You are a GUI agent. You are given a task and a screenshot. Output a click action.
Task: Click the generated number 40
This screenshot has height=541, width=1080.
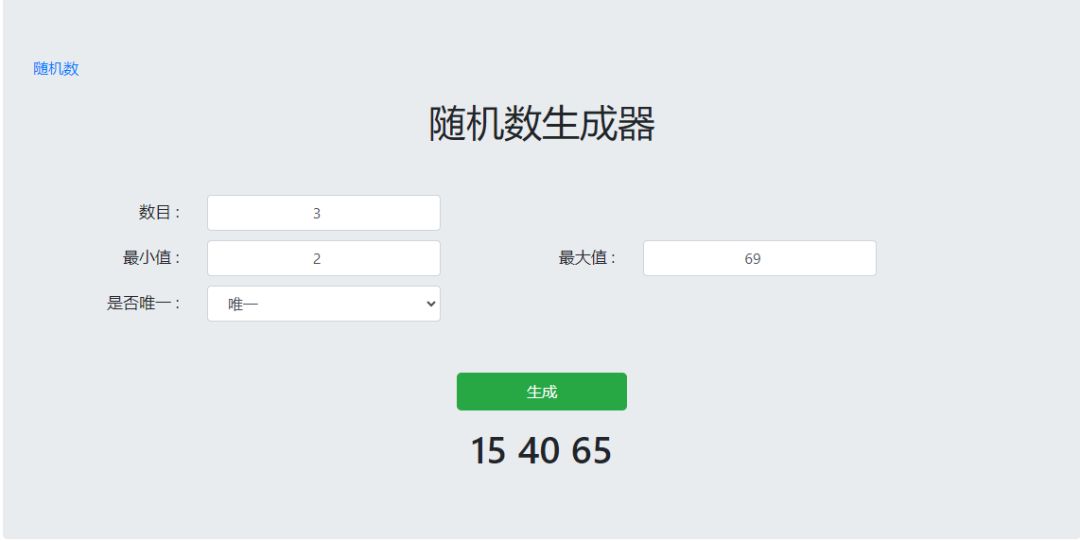538,451
